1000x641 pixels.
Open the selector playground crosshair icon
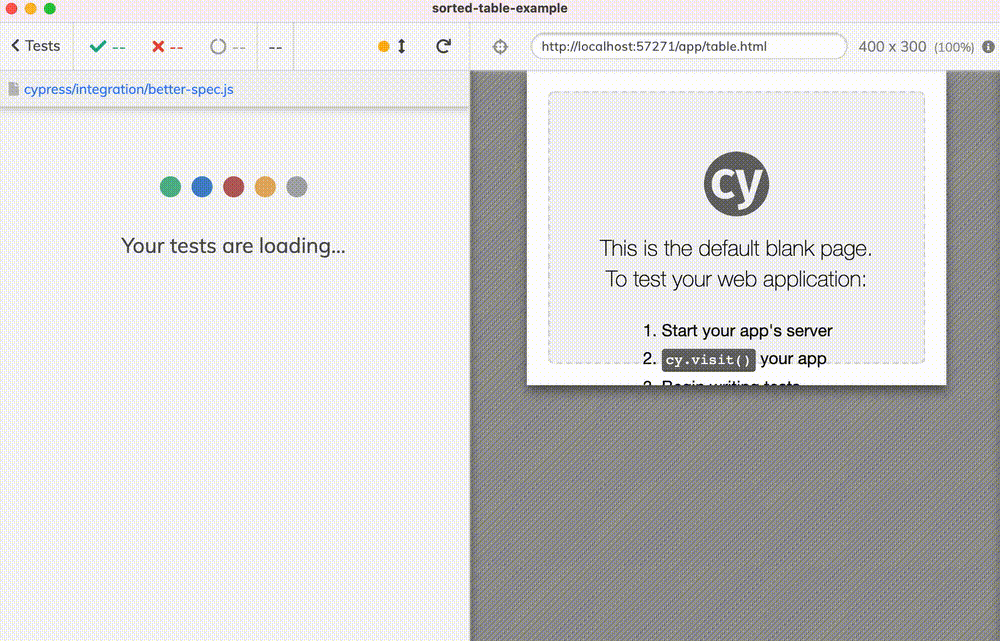point(500,47)
